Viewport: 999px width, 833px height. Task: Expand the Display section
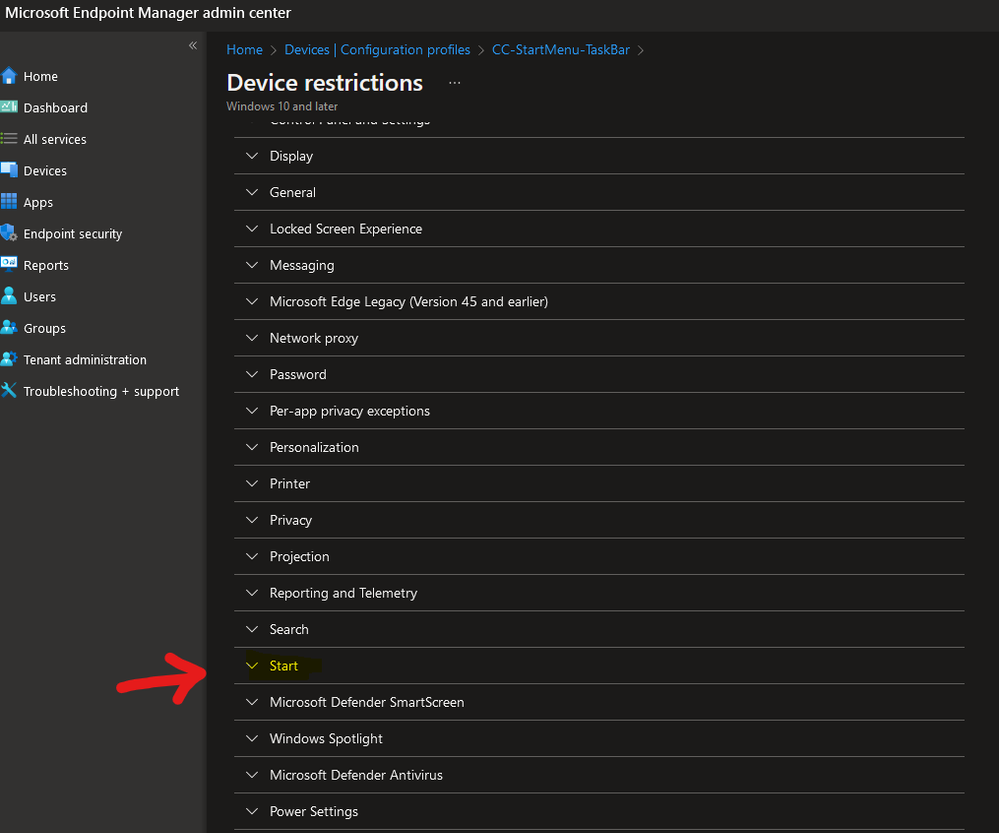[x=291, y=156]
